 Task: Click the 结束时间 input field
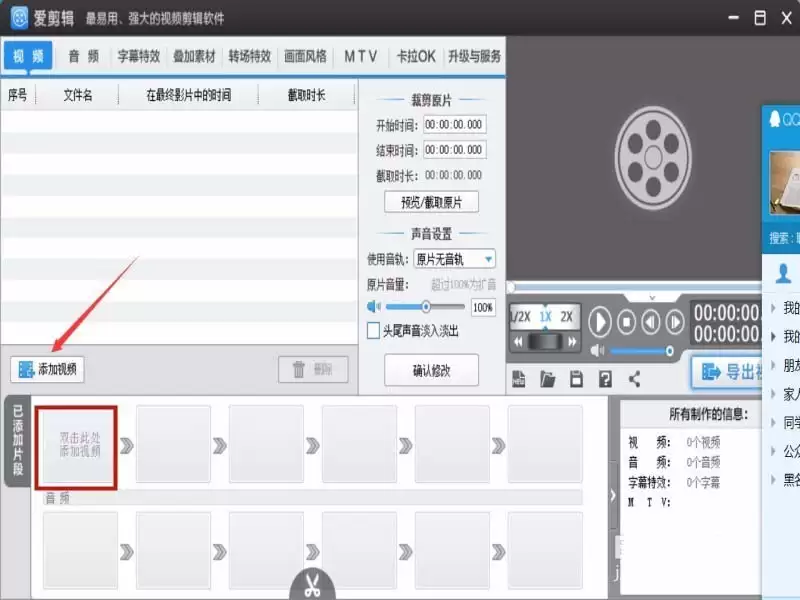(x=455, y=150)
